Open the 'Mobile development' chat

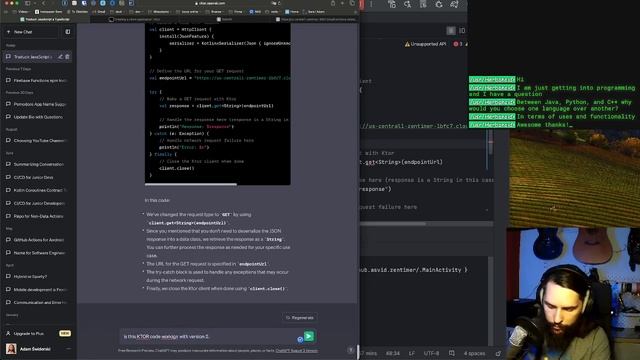click(x=38, y=289)
